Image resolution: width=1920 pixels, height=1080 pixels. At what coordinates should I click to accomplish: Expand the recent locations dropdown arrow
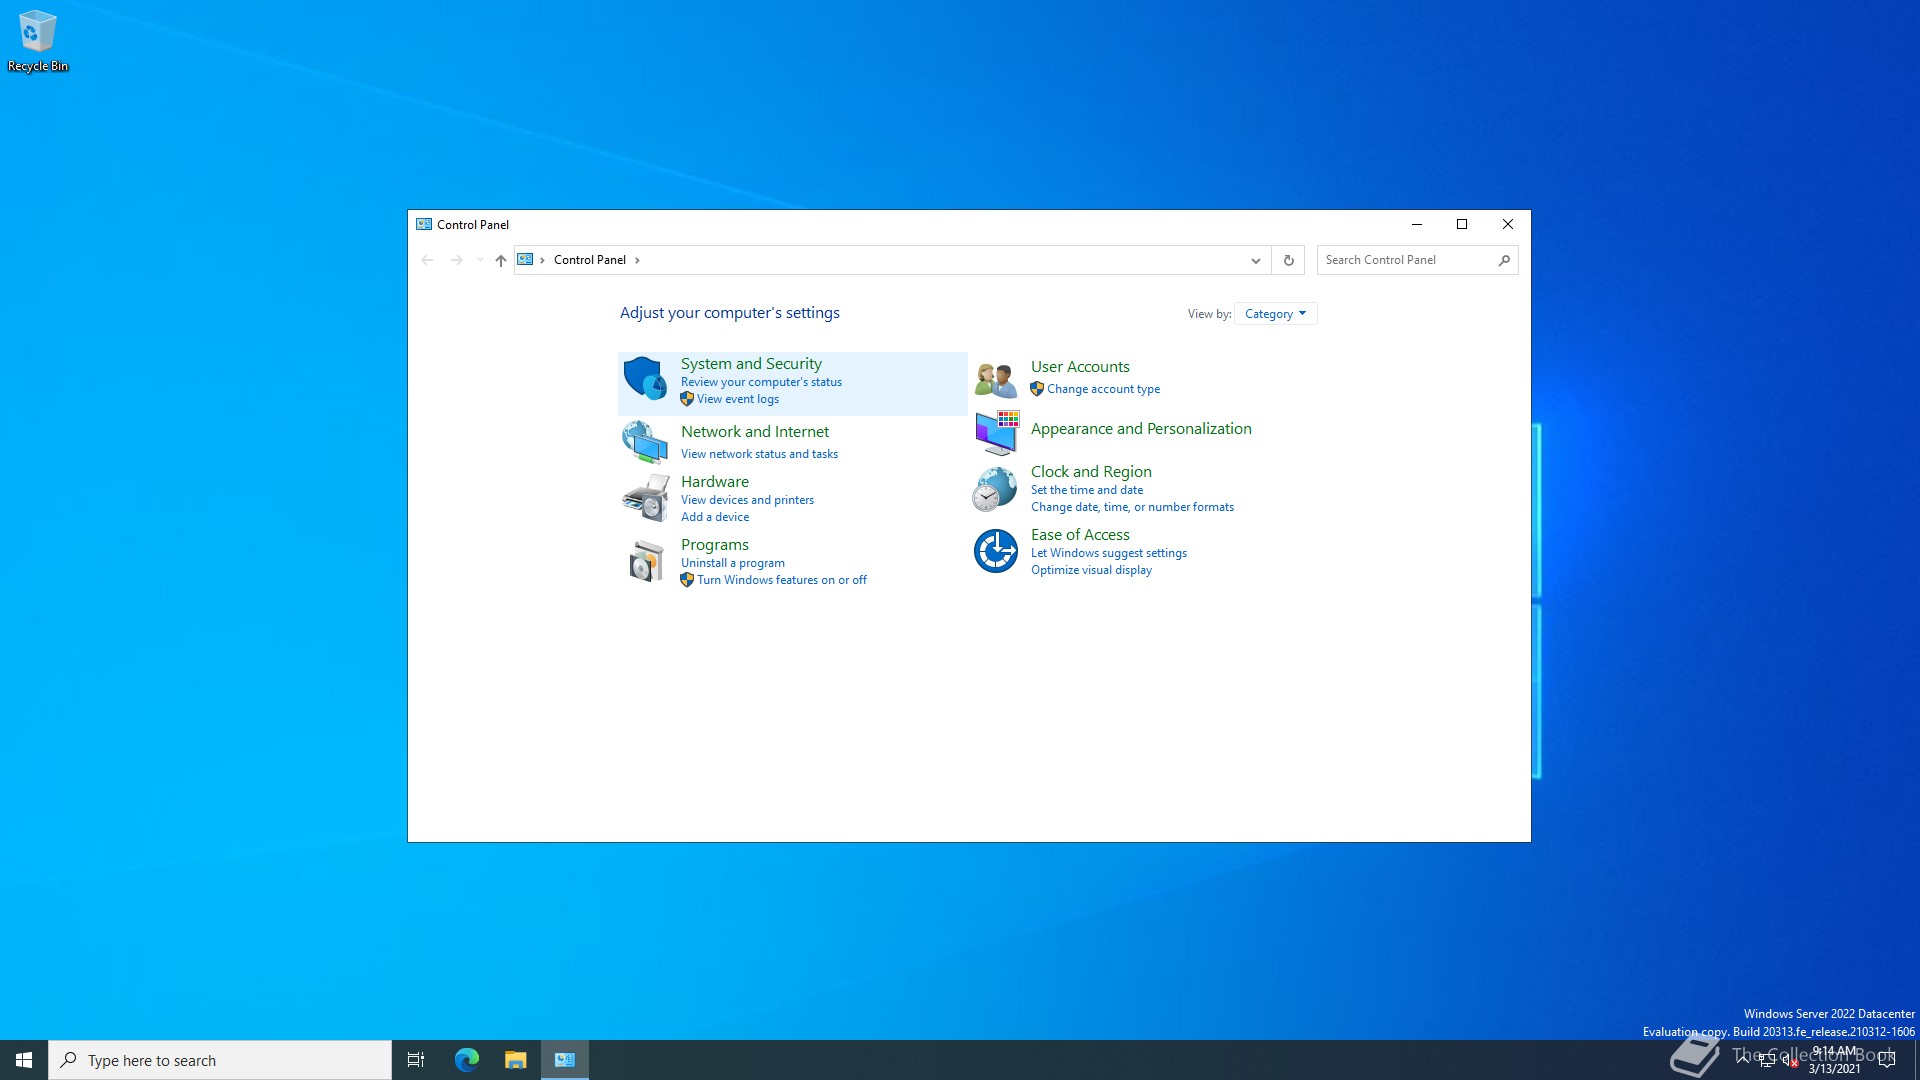[x=480, y=260]
